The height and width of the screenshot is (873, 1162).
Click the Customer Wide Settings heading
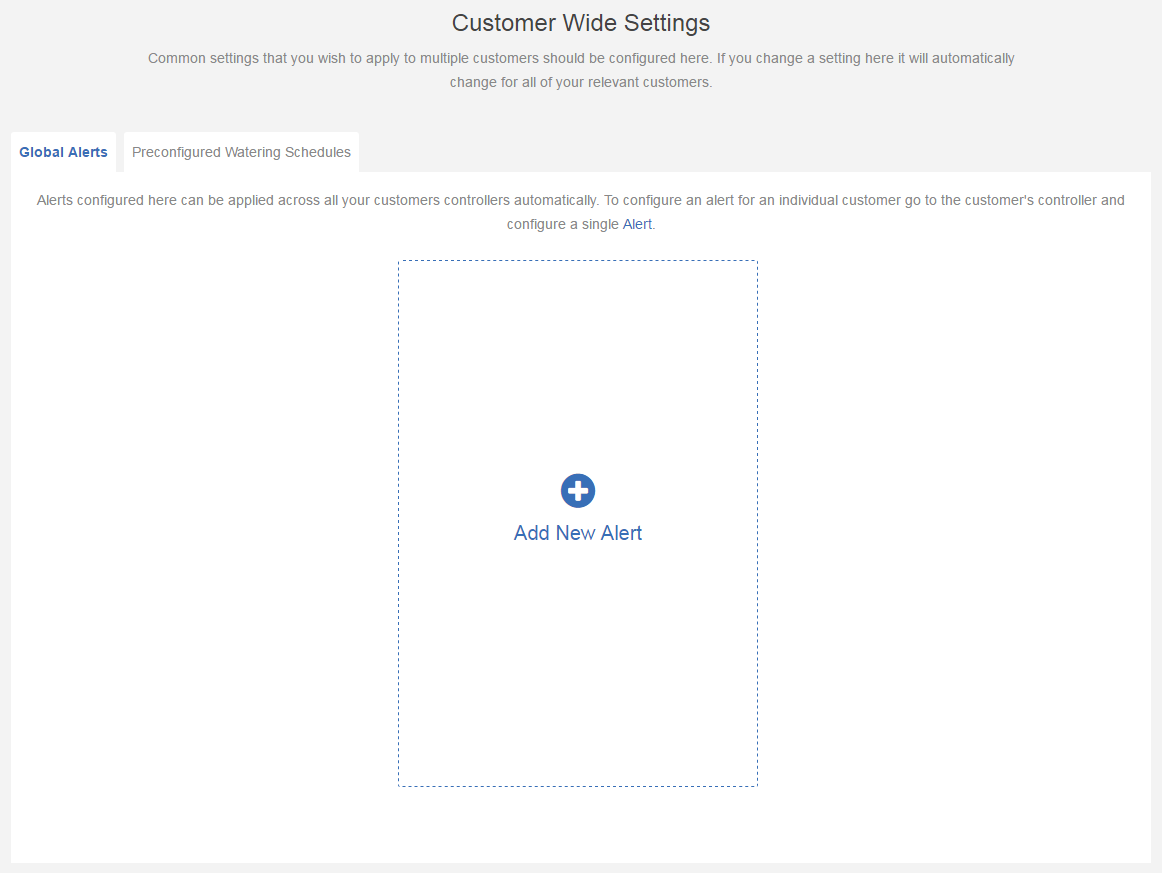[x=581, y=23]
